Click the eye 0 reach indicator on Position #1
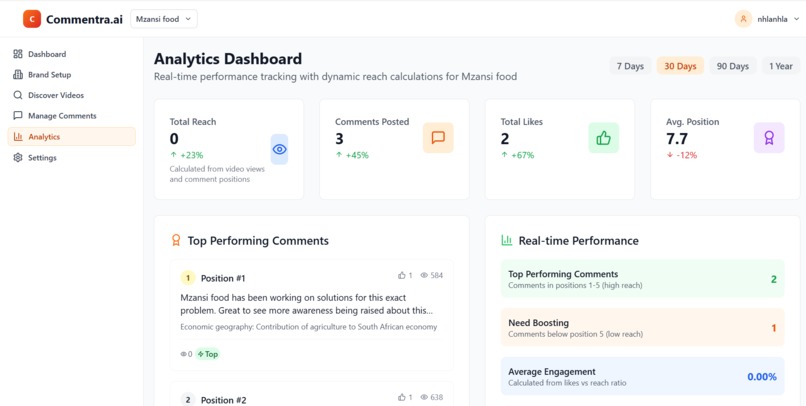Screen dimensions: 806x406 click(x=186, y=354)
